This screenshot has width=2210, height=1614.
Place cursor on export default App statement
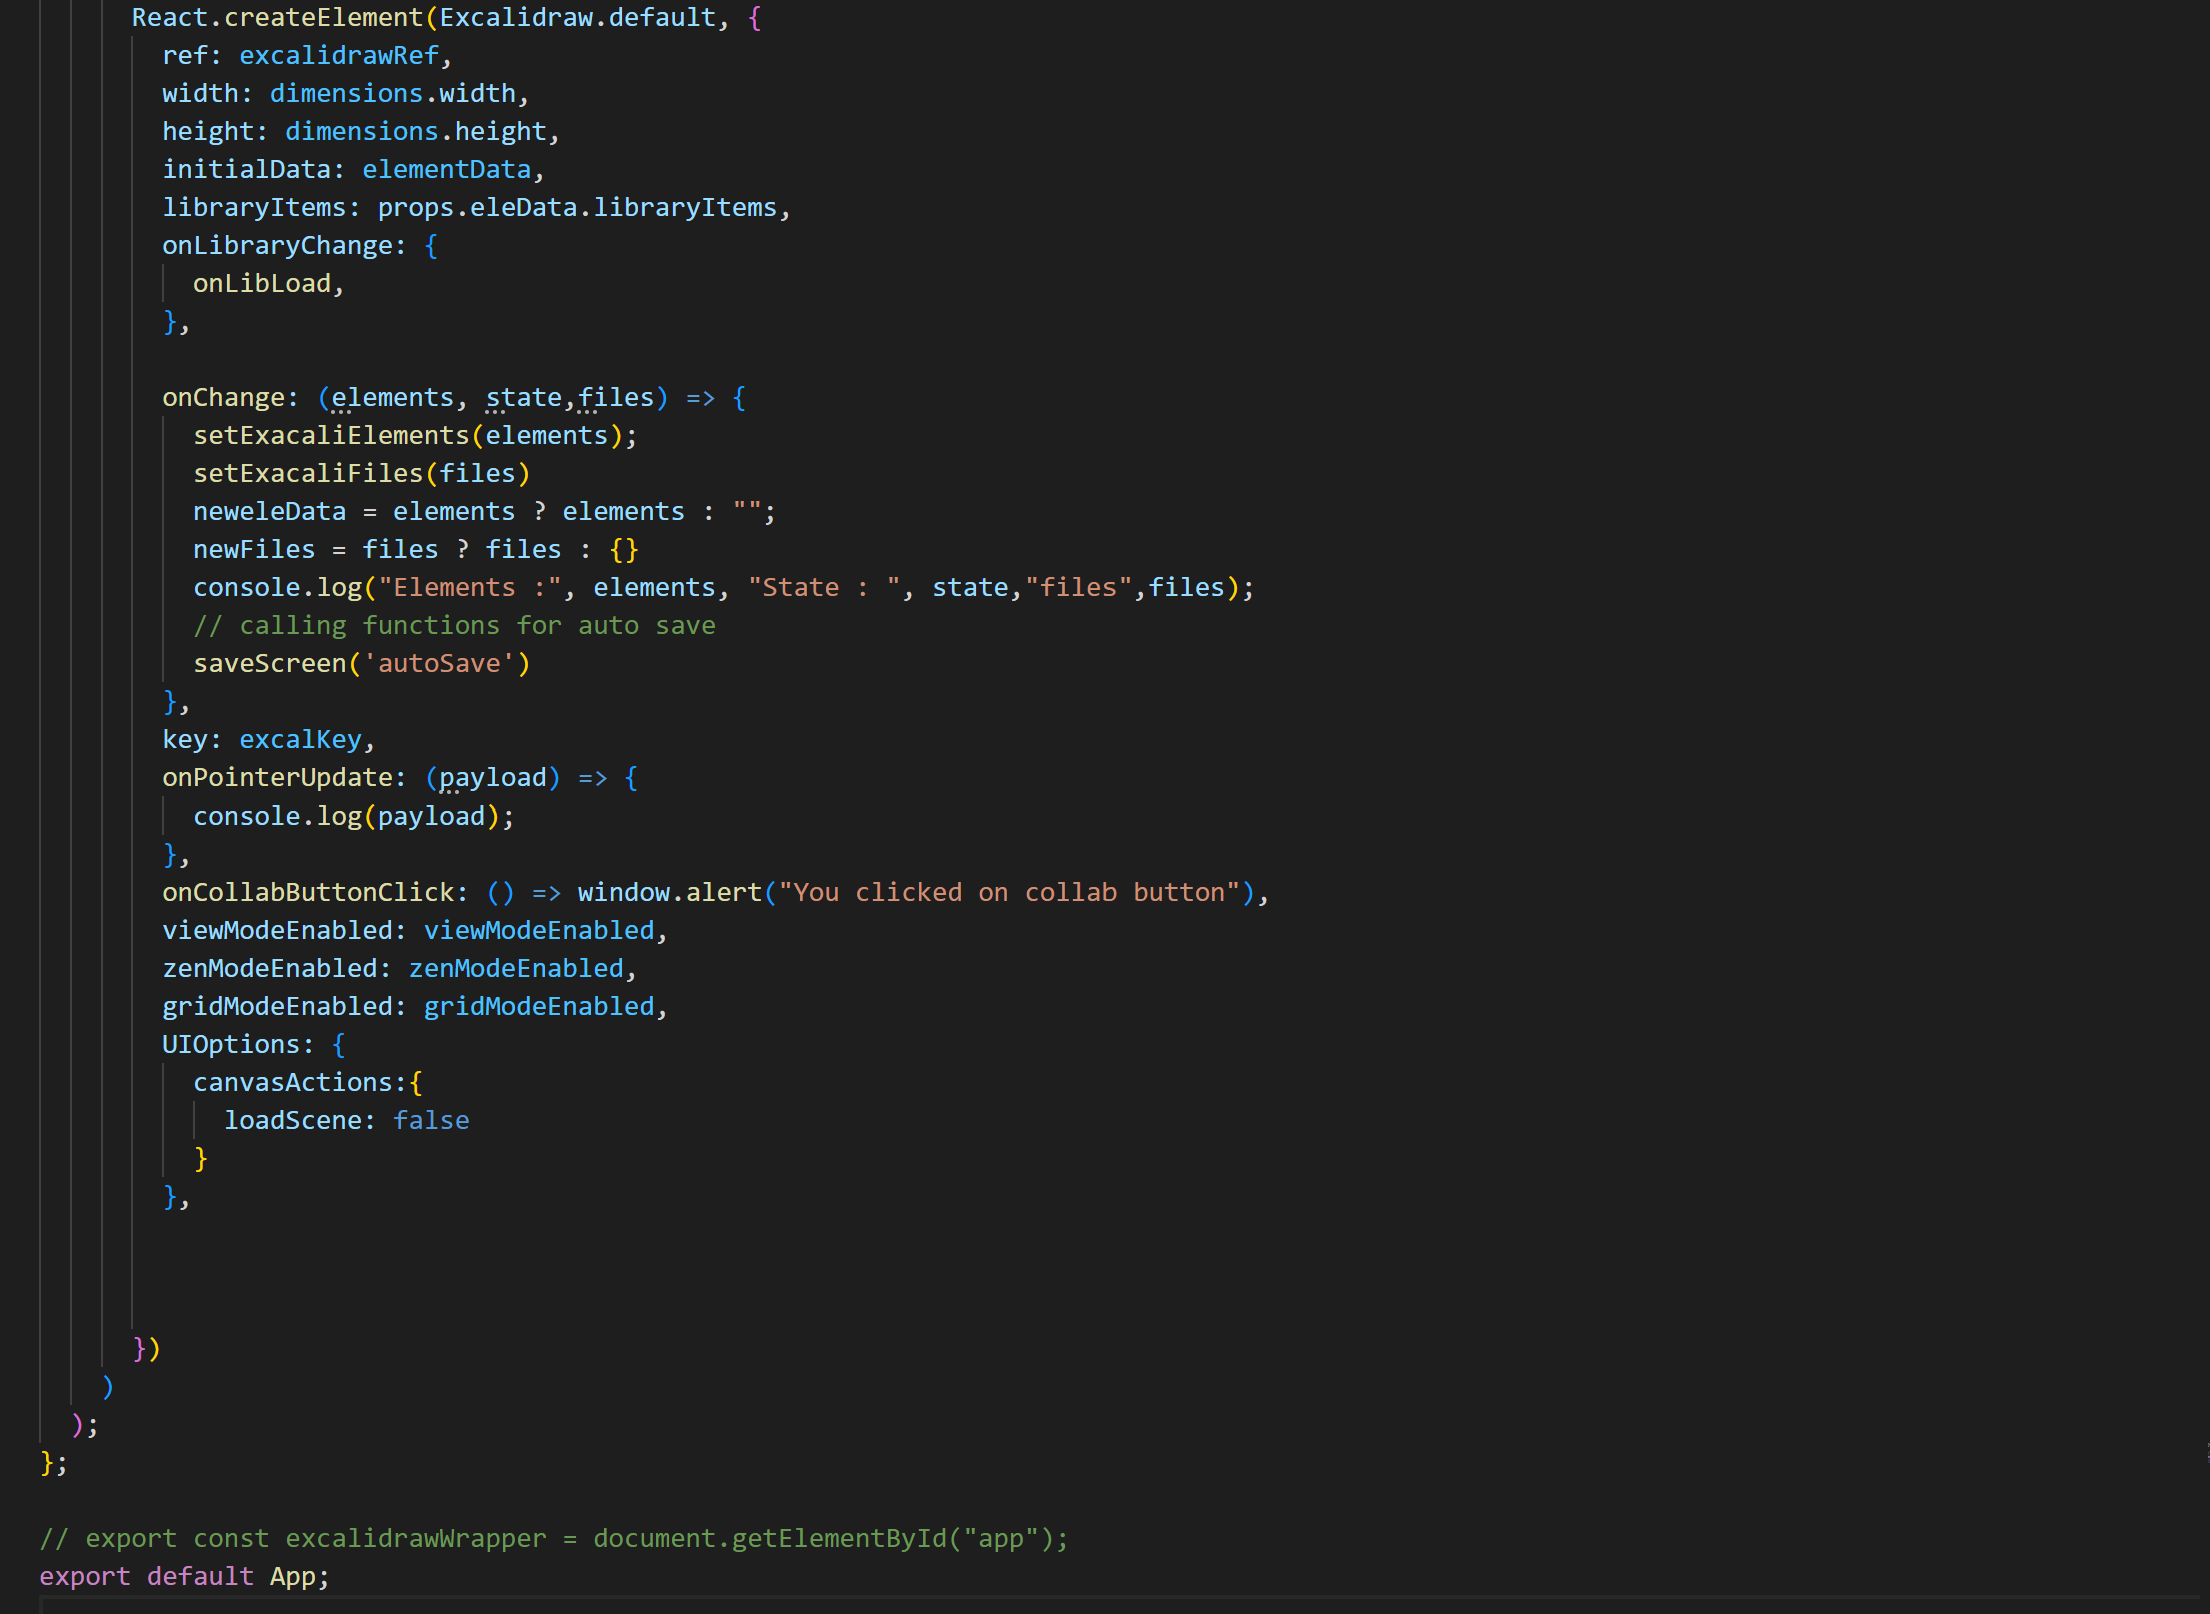(184, 1576)
